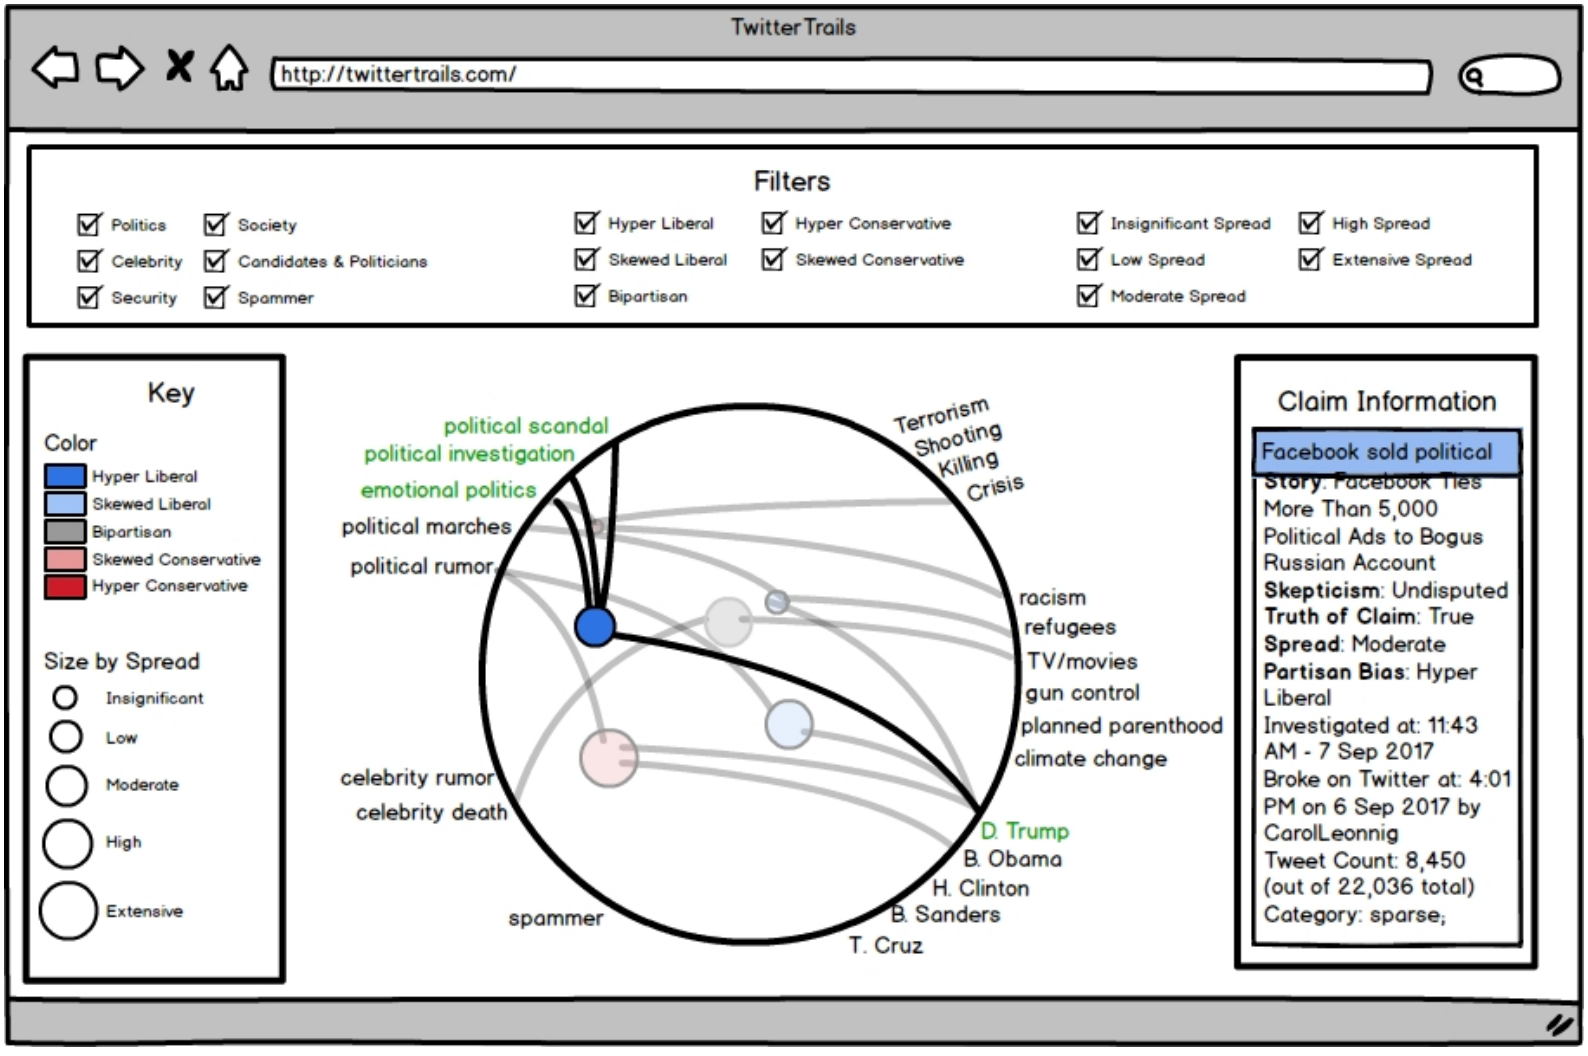Click the Bipartisan gray swatch

[x=65, y=531]
